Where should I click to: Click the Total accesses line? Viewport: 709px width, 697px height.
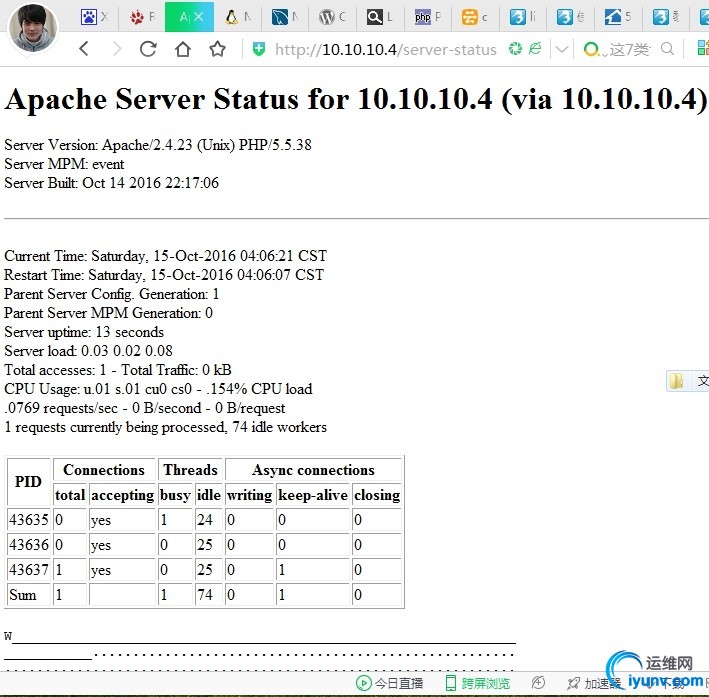click(x=118, y=370)
